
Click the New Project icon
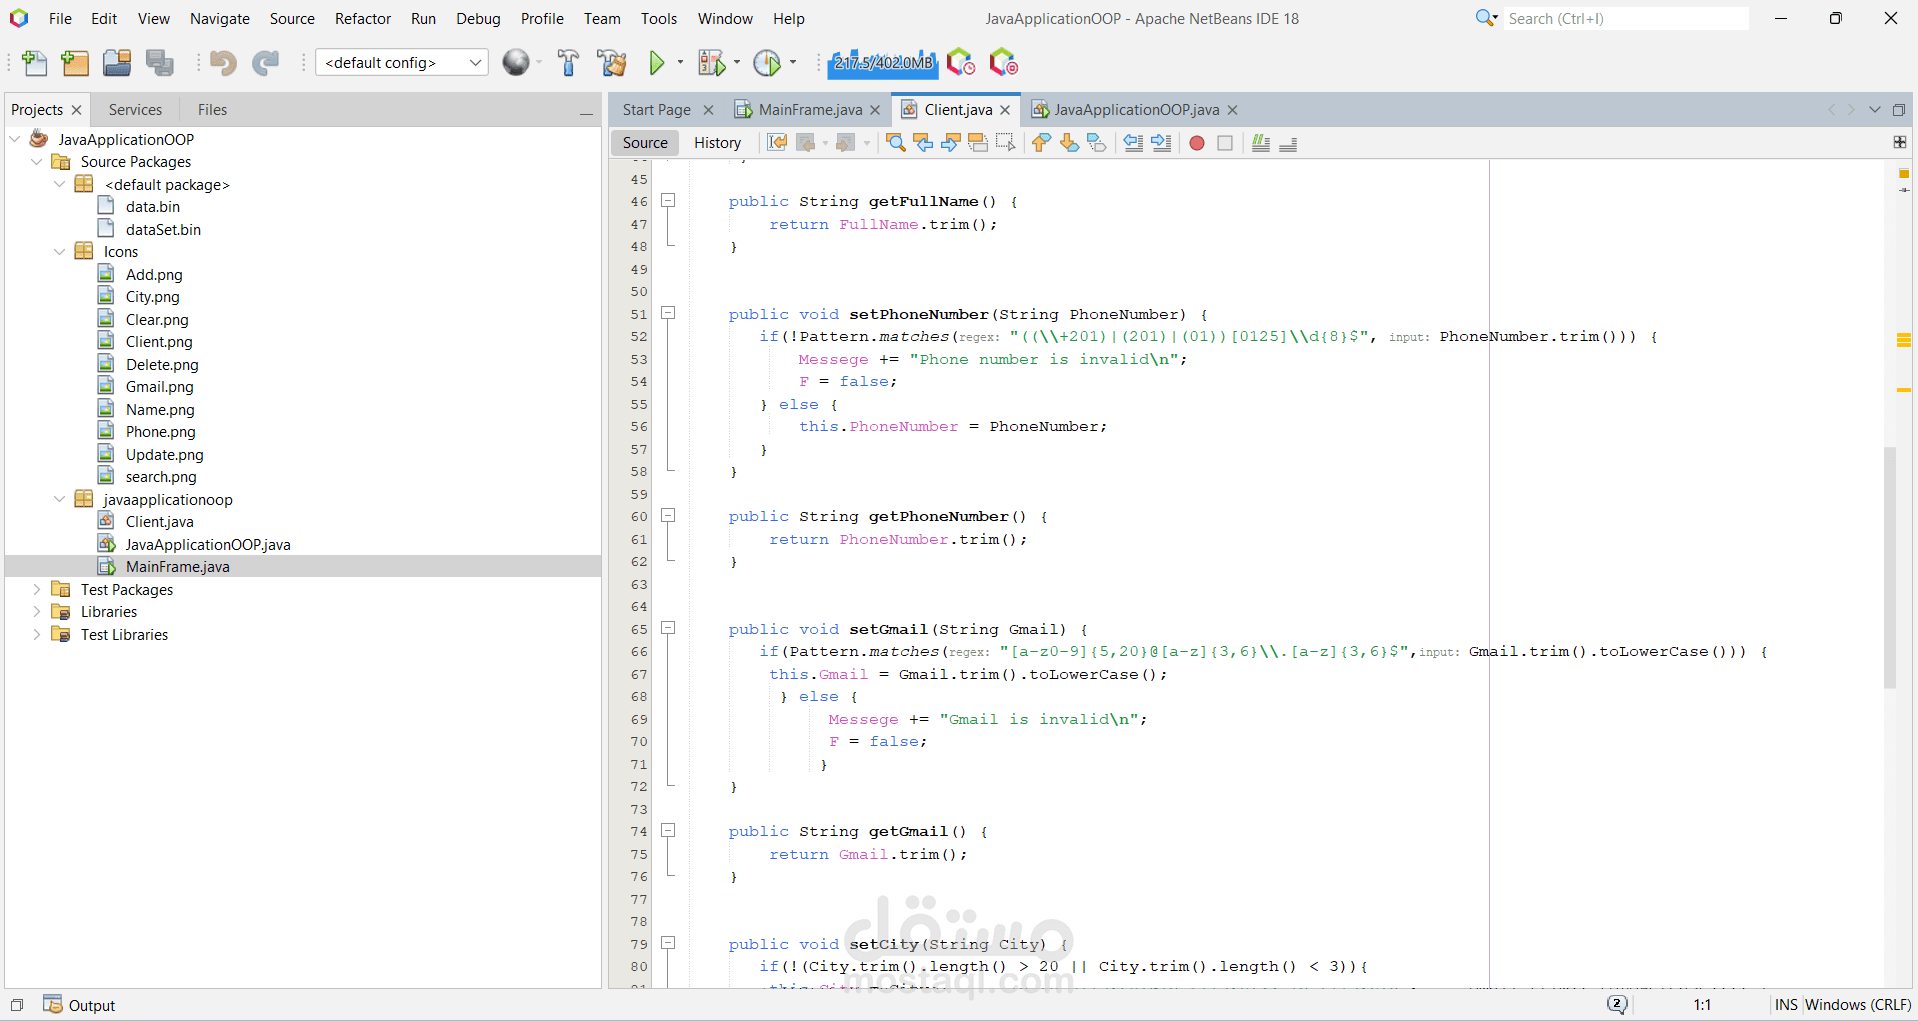[x=75, y=63]
